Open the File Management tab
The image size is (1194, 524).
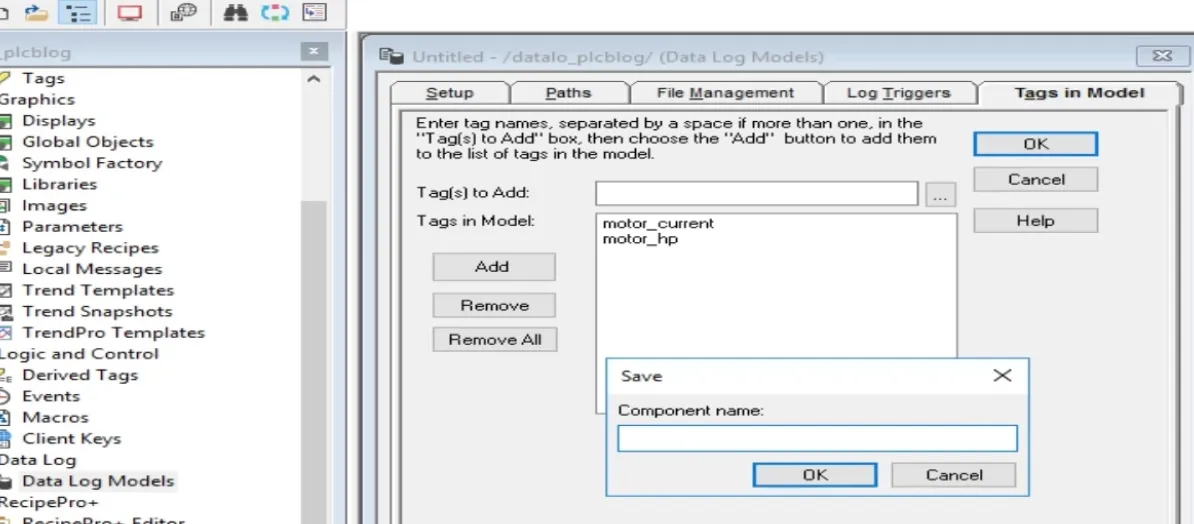[x=725, y=93]
